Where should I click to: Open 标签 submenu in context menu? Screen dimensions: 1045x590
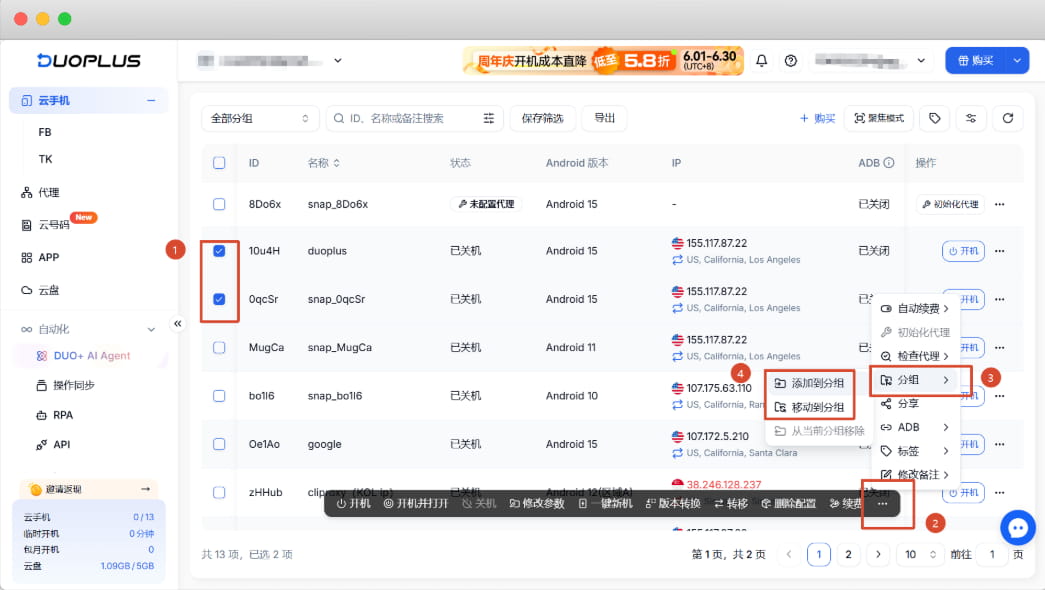[914, 451]
